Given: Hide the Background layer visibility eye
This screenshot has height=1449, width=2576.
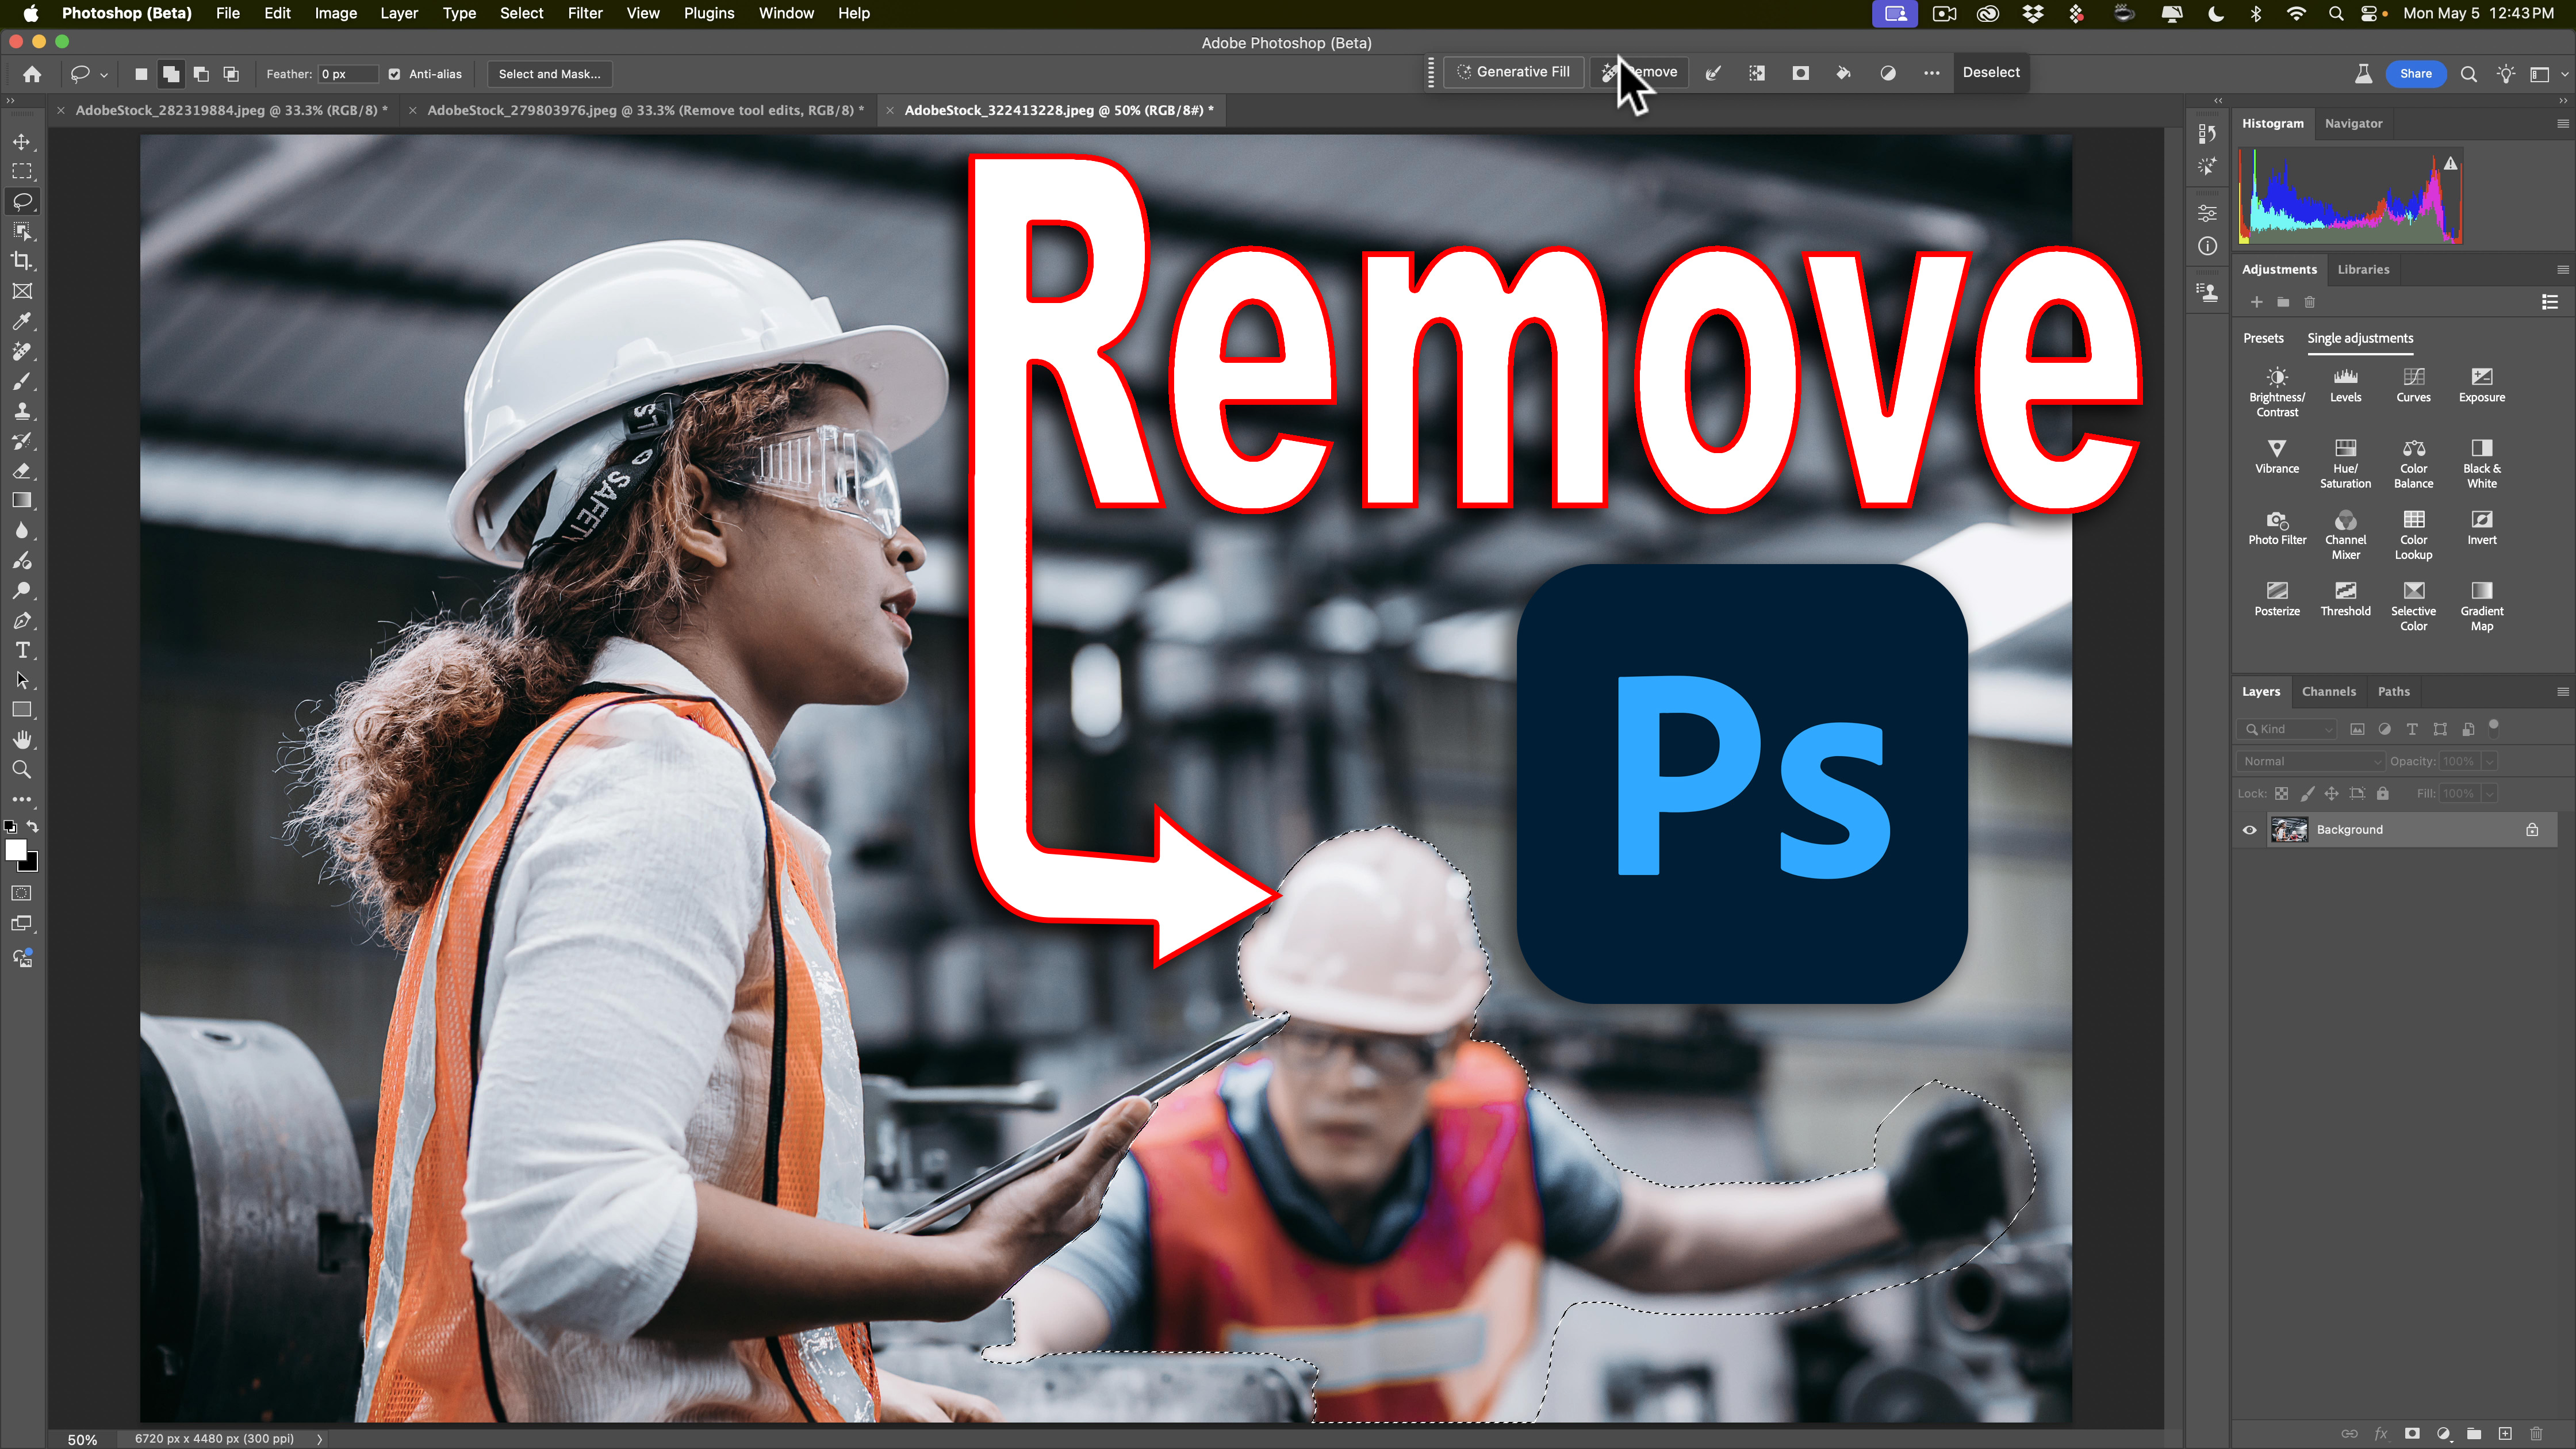Looking at the screenshot, I should pos(2249,830).
